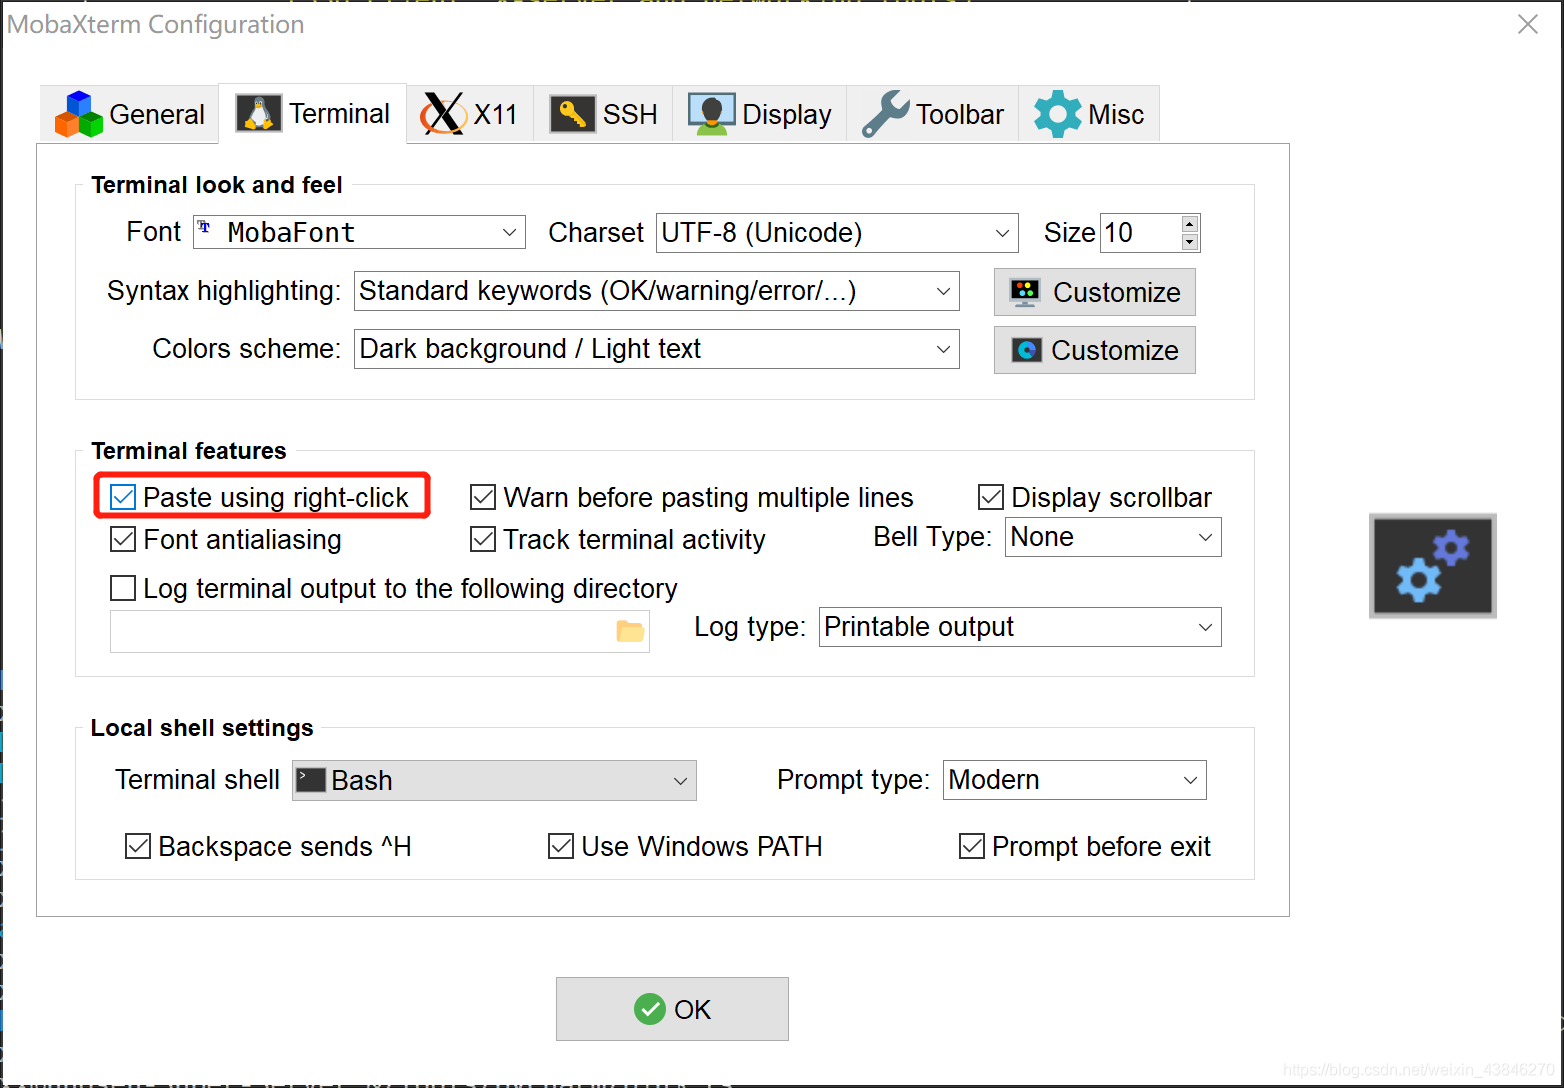Viewport: 1564px width, 1088px height.
Task: Customize the colors scheme
Action: coord(1095,350)
